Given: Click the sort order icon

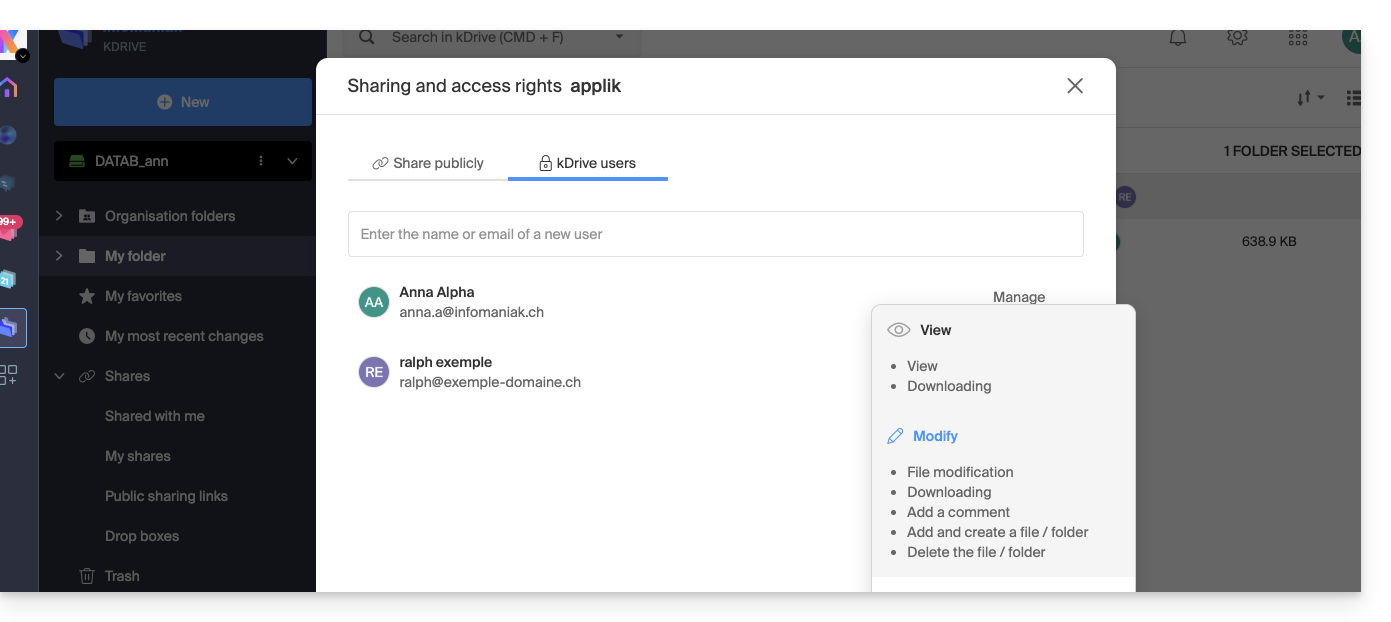Looking at the screenshot, I should (1309, 98).
